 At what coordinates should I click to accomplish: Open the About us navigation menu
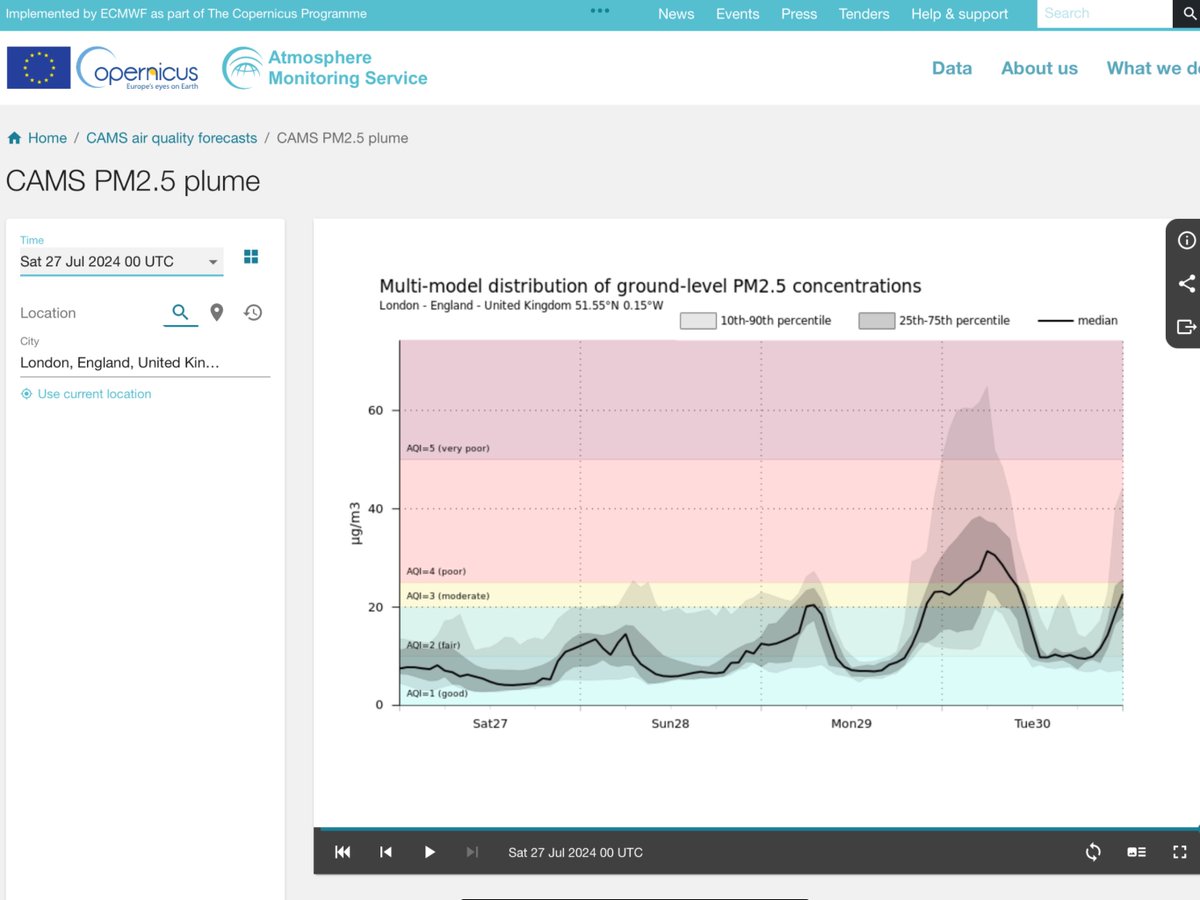coord(1040,68)
